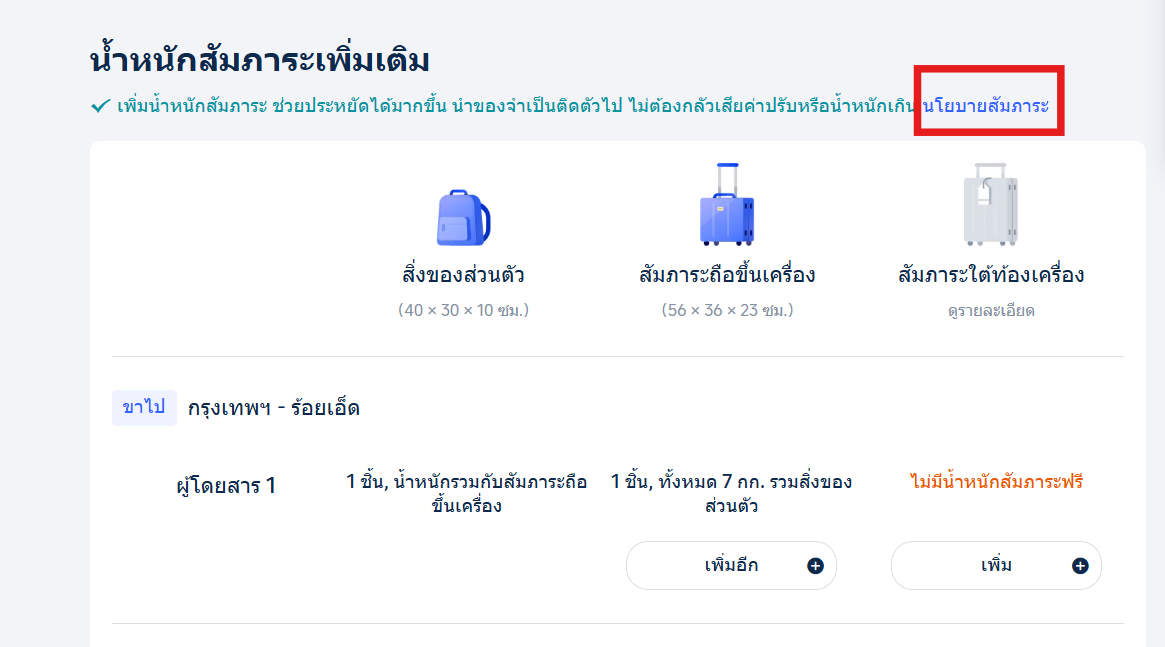Click the plus icon inside the เพิ่ม button
1165x647 pixels.
[x=1078, y=565]
